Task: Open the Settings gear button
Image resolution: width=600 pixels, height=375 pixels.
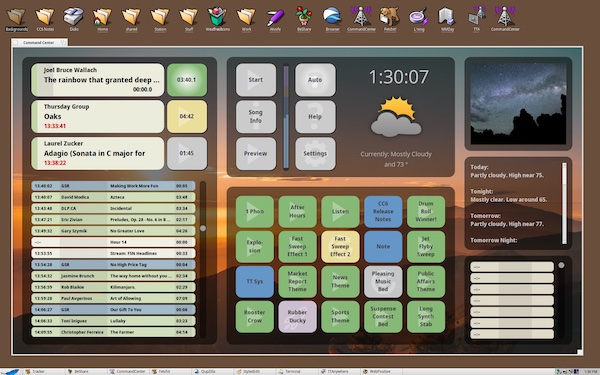Action: [315, 153]
